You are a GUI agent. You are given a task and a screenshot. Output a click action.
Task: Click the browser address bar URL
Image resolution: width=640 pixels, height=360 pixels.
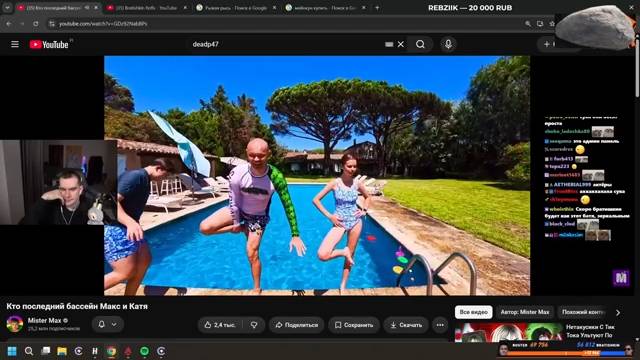103,24
